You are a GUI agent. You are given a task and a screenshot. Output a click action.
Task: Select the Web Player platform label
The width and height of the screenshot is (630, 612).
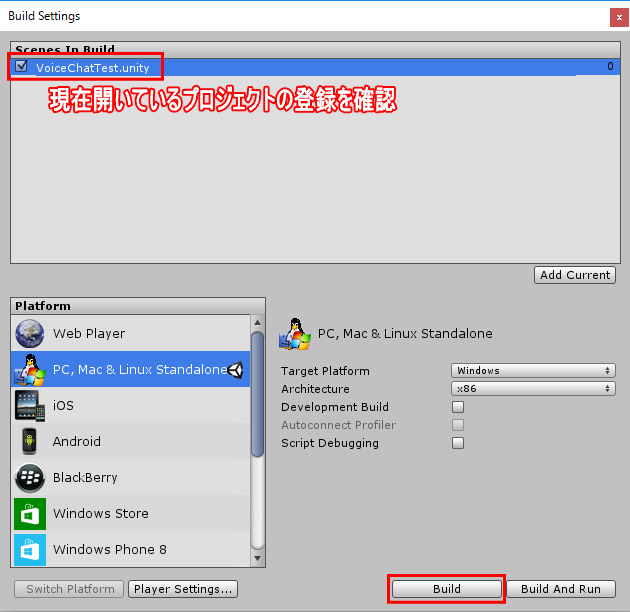(89, 334)
